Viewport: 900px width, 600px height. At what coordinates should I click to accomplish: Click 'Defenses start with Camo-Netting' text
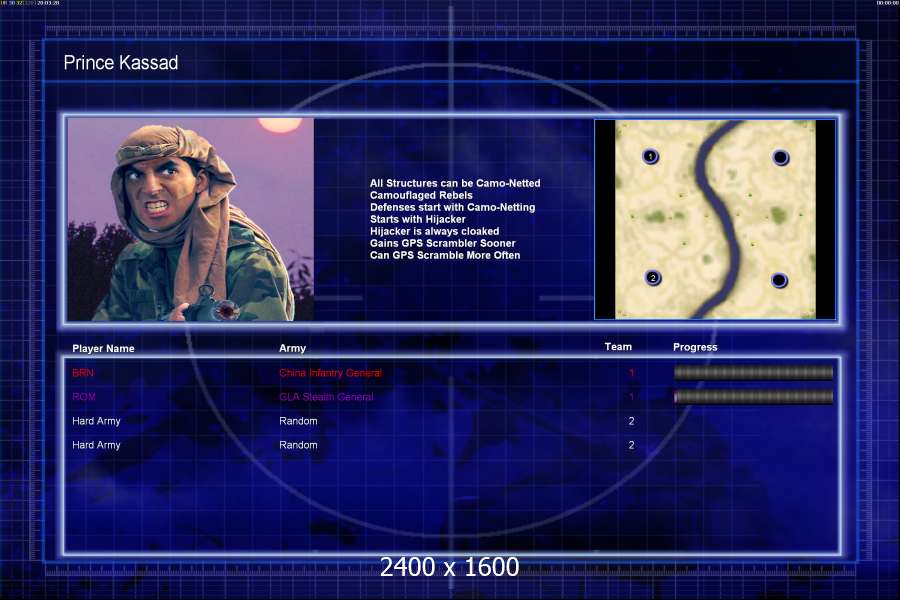452,207
